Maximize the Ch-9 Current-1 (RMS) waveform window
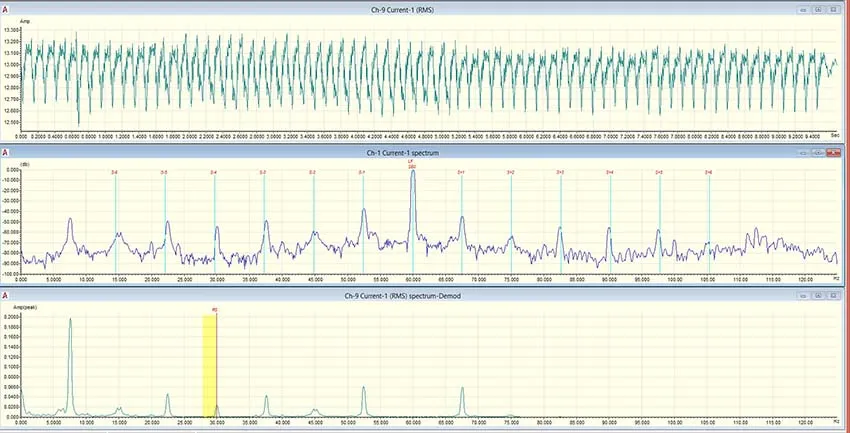The image size is (850, 433). [x=819, y=9]
